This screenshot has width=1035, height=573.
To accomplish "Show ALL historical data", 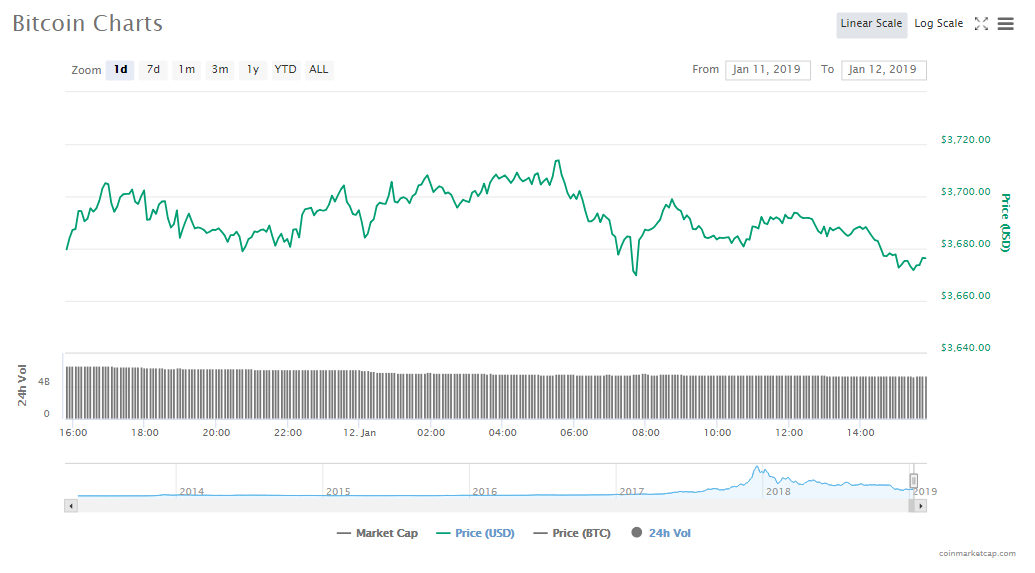I will coord(318,70).
